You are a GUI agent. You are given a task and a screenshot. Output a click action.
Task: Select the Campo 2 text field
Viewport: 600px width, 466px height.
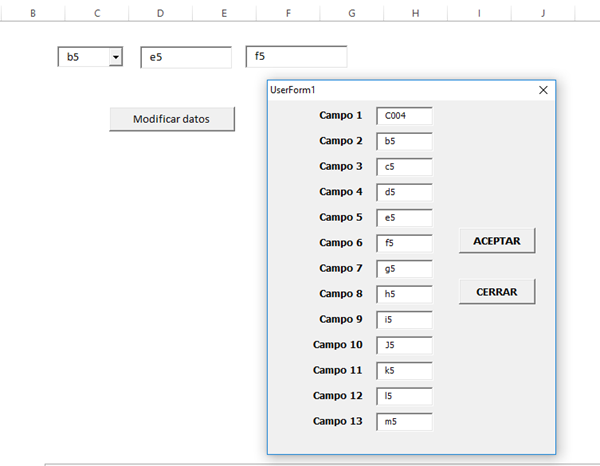[404, 141]
